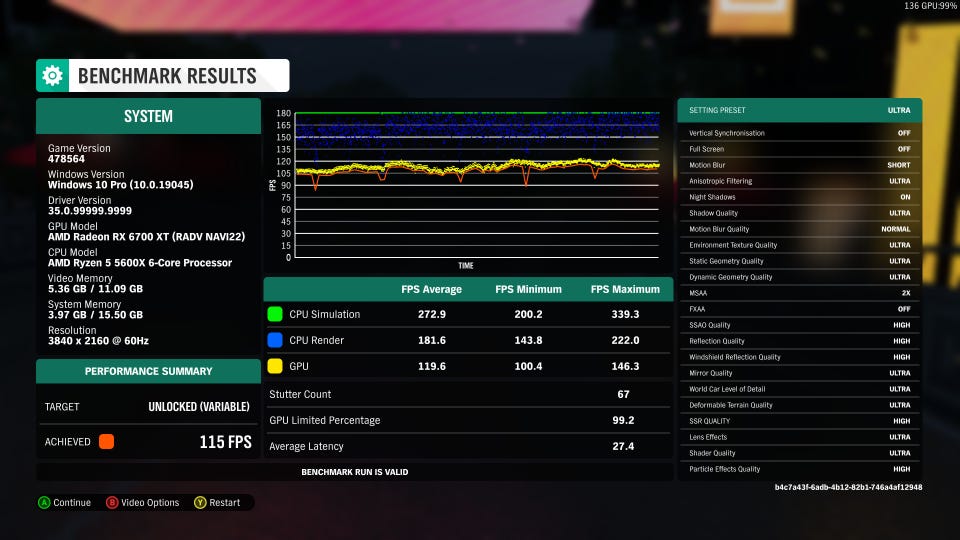
Task: Click the Lens Effects row
Action: [800, 437]
